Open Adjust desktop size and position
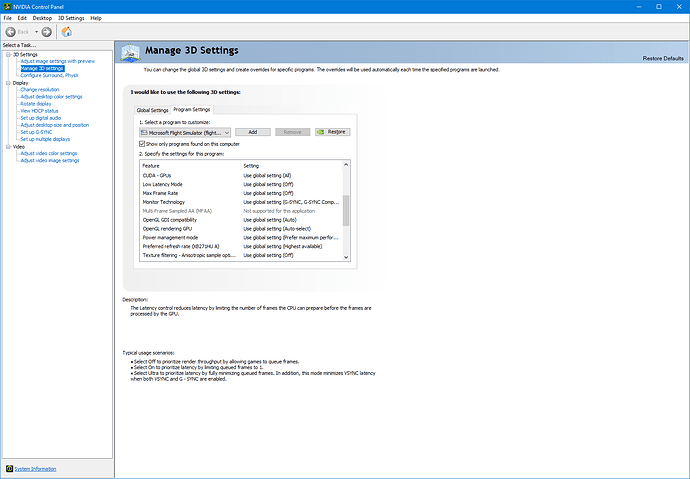This screenshot has width=690, height=479. click(55, 125)
